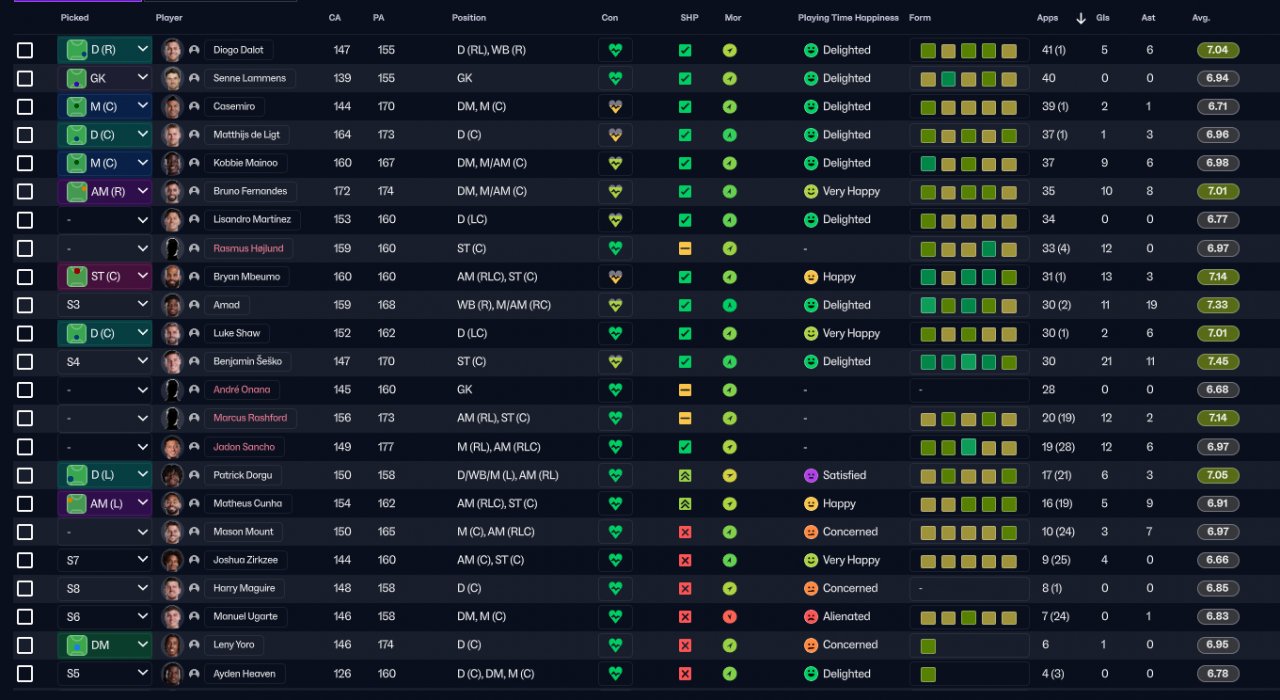
Task: Open Amad's S3 substitute dropdown
Action: (105, 305)
